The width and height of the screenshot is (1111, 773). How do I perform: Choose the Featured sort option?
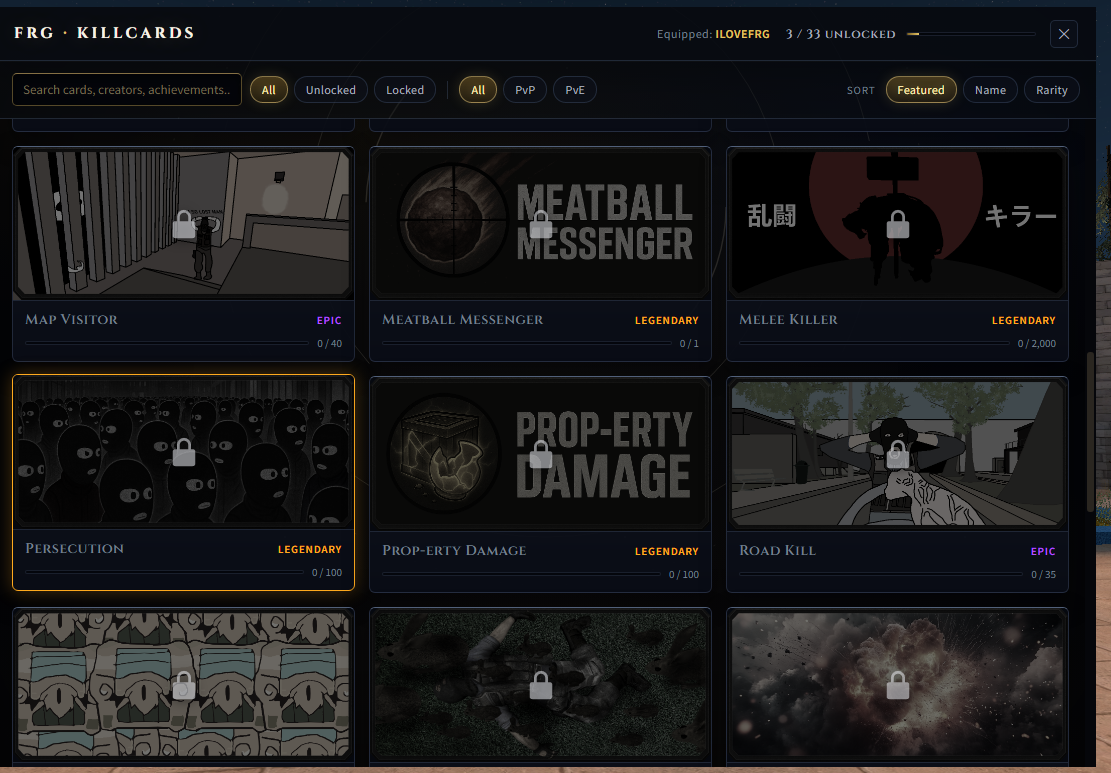click(x=920, y=90)
